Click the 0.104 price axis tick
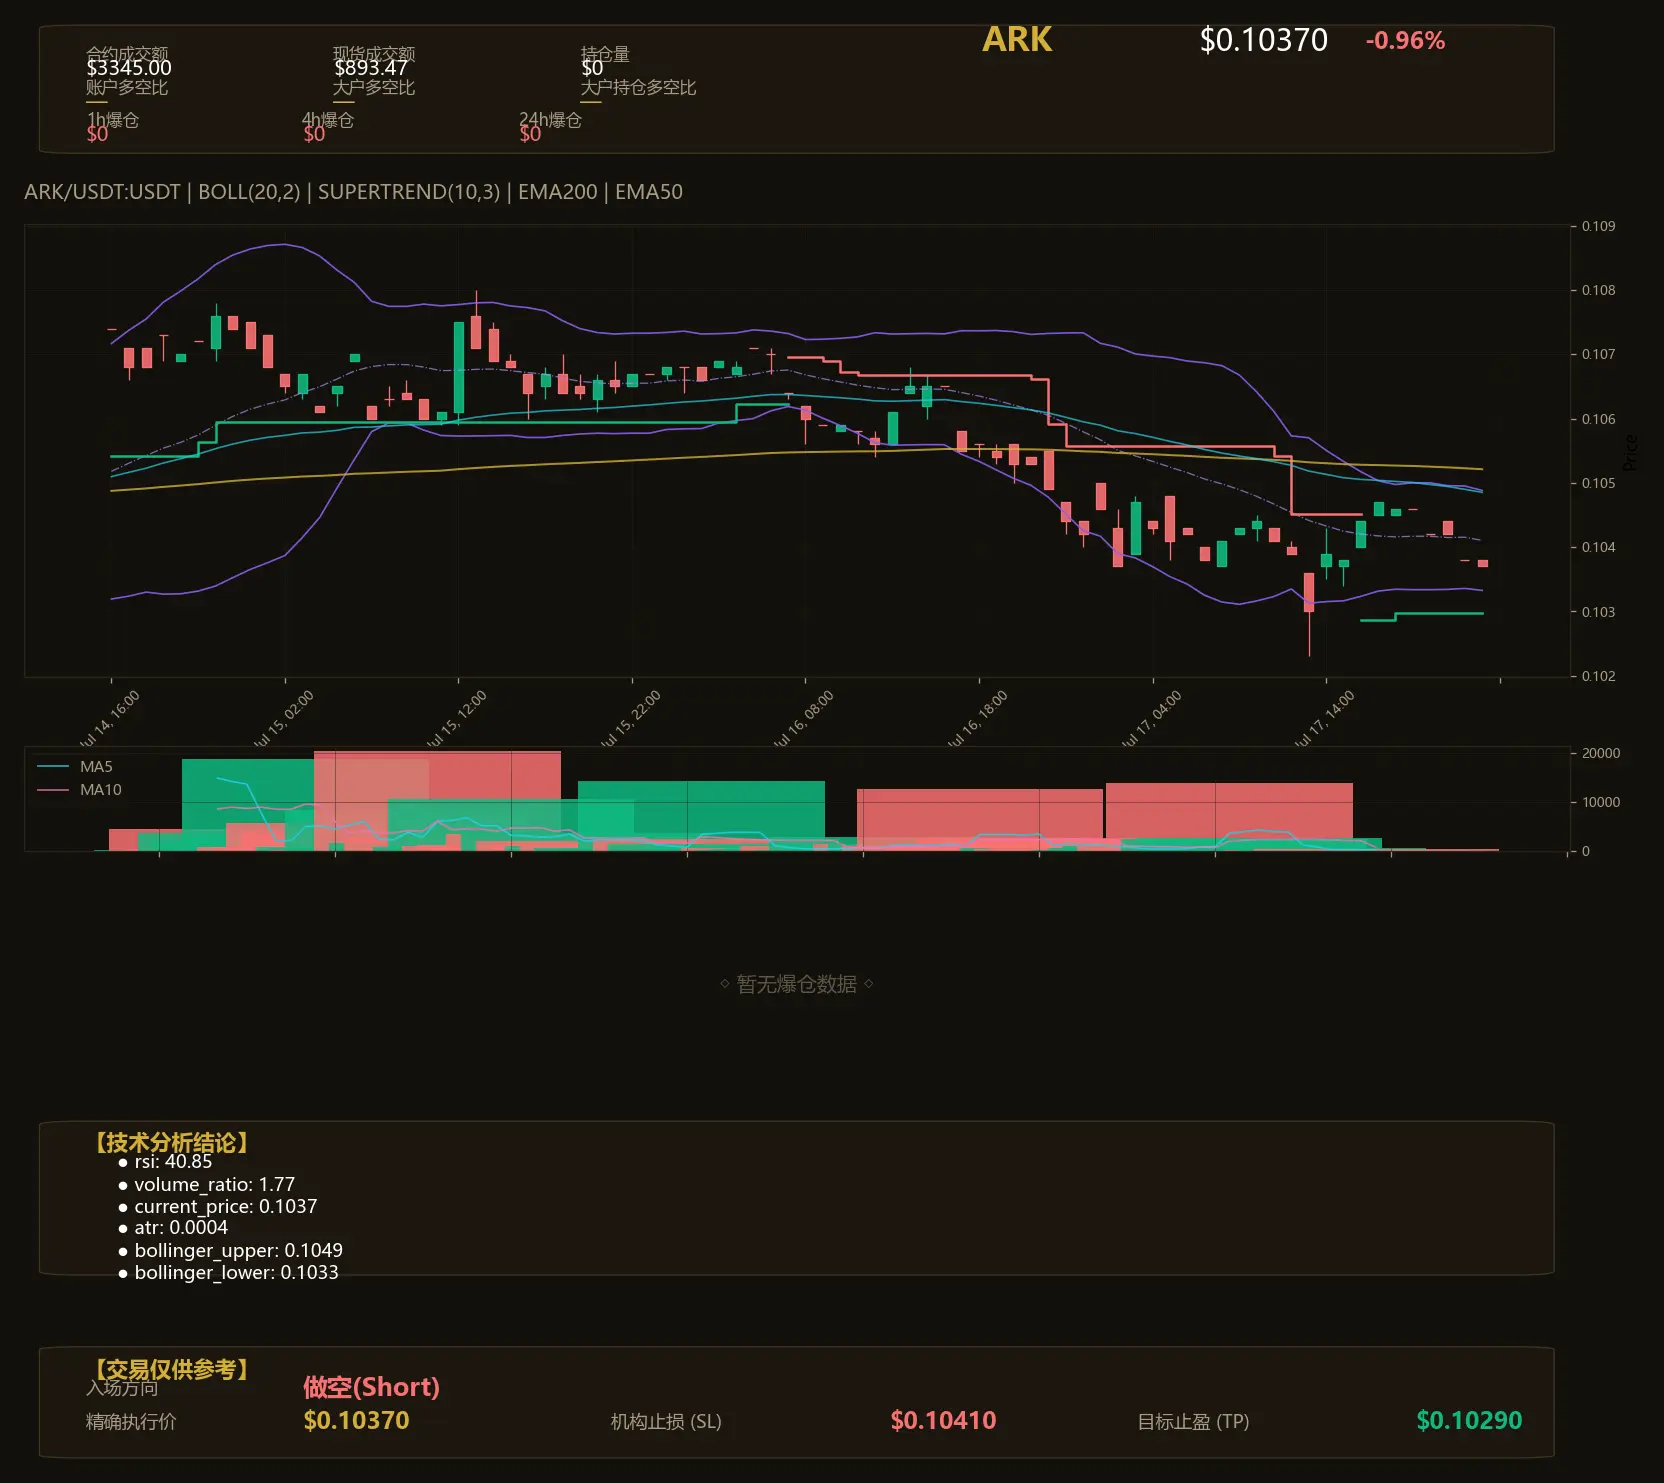Image resolution: width=1664 pixels, height=1483 pixels. (x=1598, y=547)
